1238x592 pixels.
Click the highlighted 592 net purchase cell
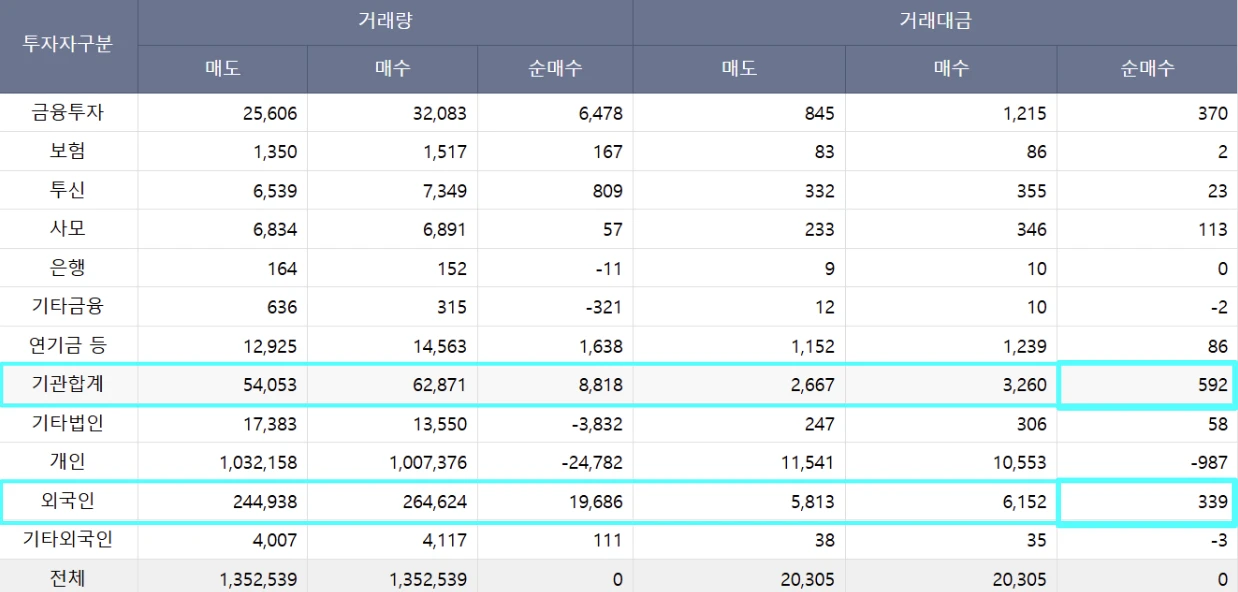(1147, 385)
